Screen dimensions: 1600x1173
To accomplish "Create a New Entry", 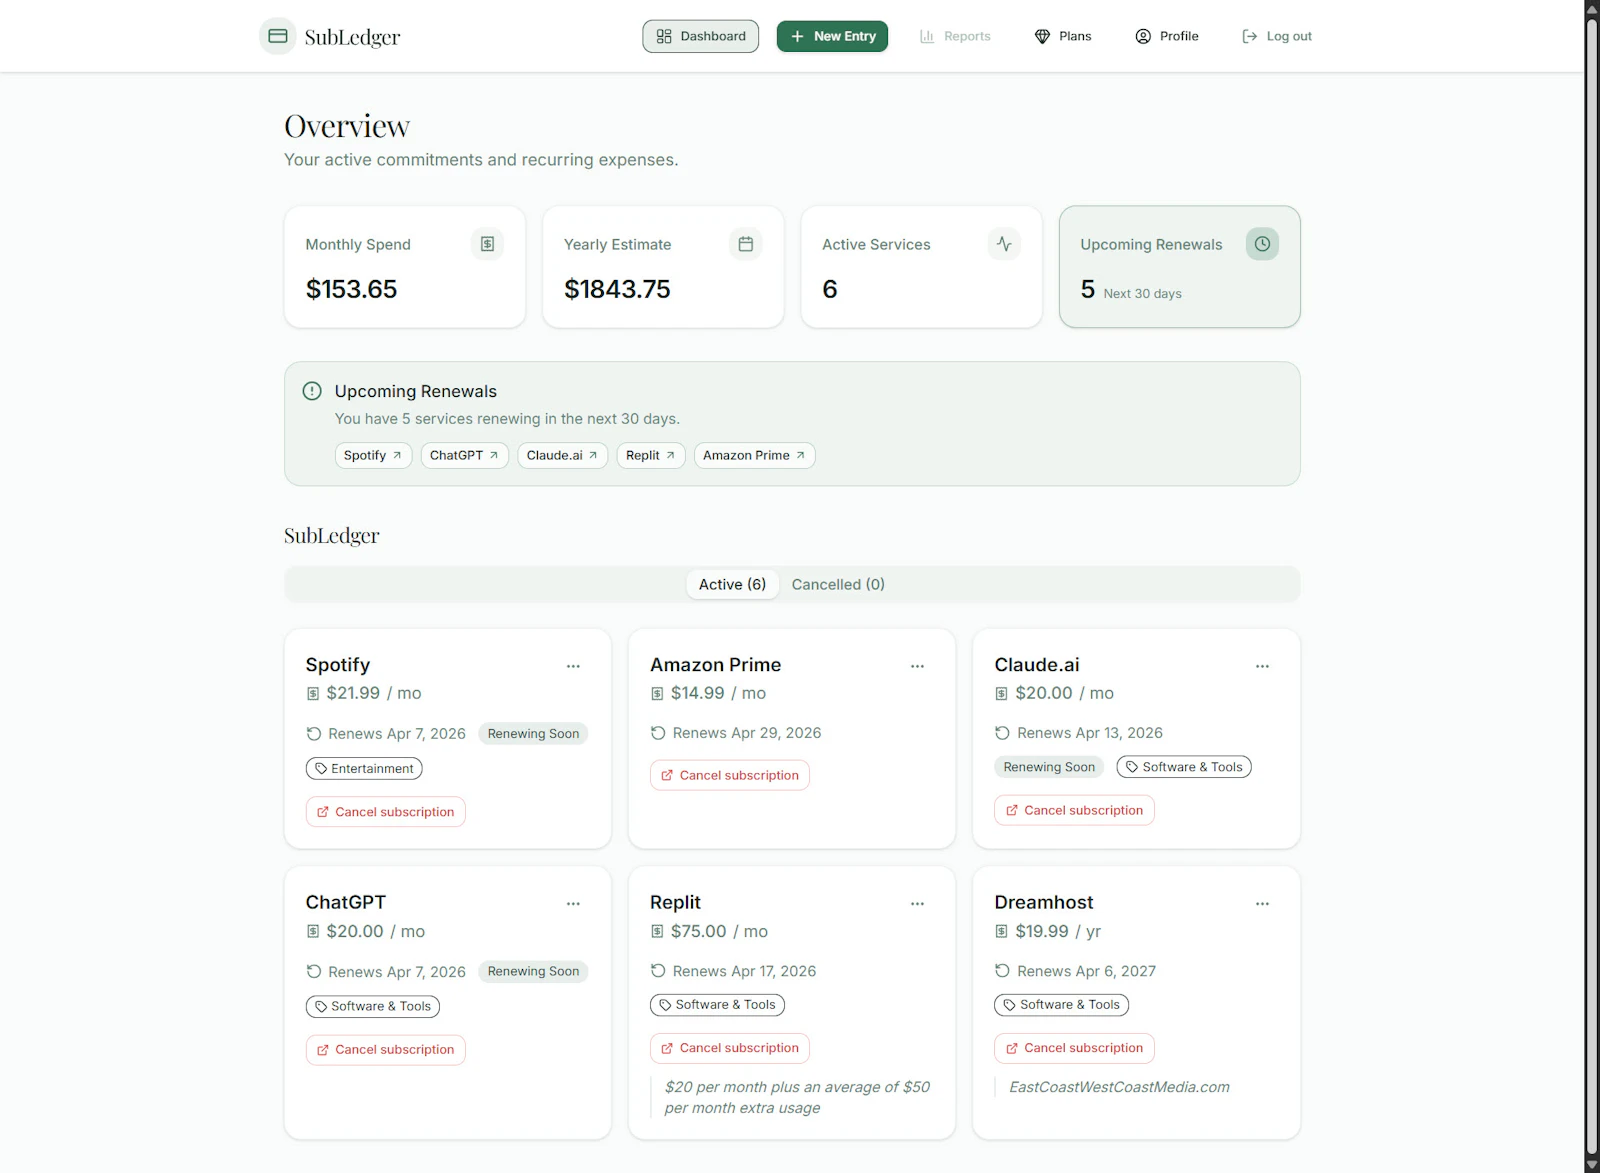I will tap(832, 36).
